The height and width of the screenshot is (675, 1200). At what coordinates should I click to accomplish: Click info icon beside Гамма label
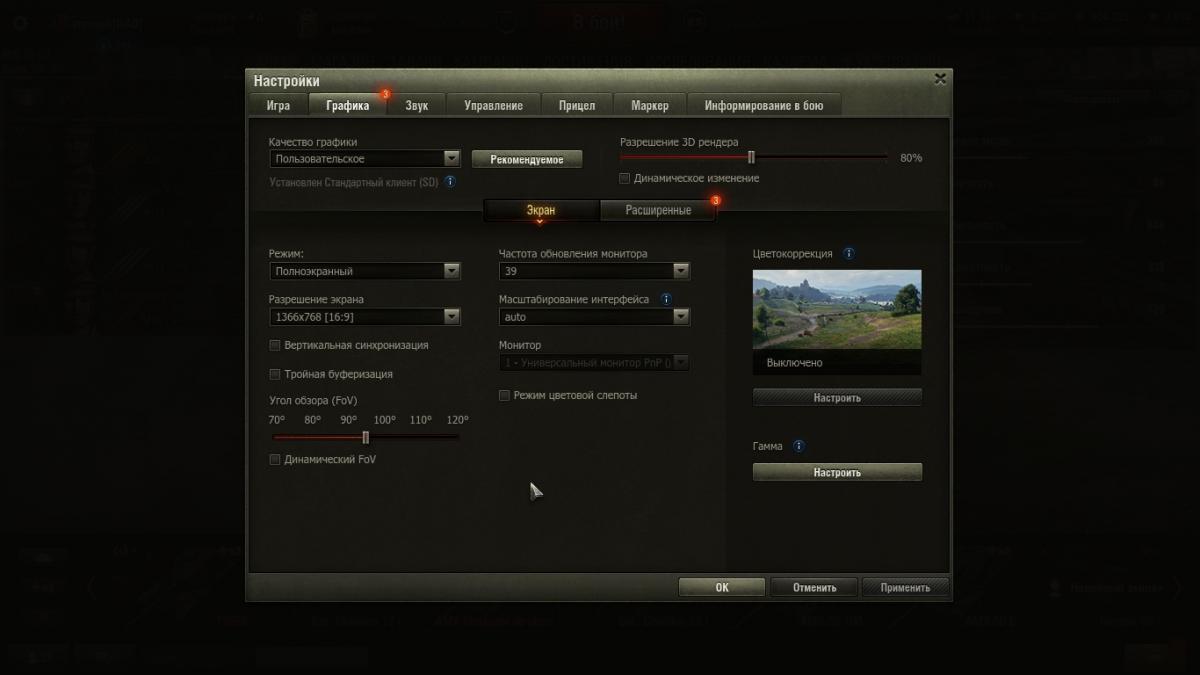click(798, 446)
